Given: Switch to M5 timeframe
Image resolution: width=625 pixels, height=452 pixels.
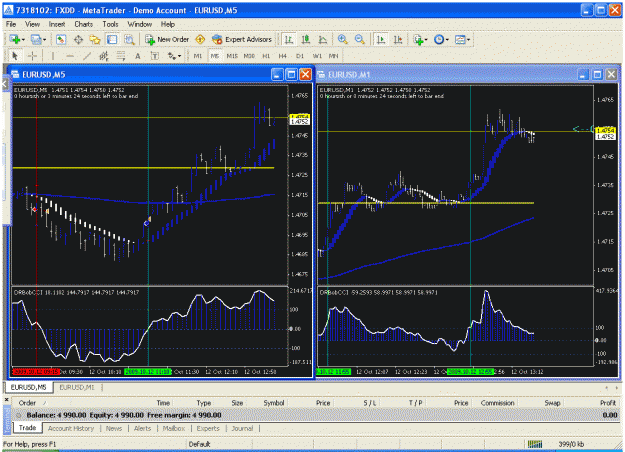Looking at the screenshot, I should coord(215,56).
